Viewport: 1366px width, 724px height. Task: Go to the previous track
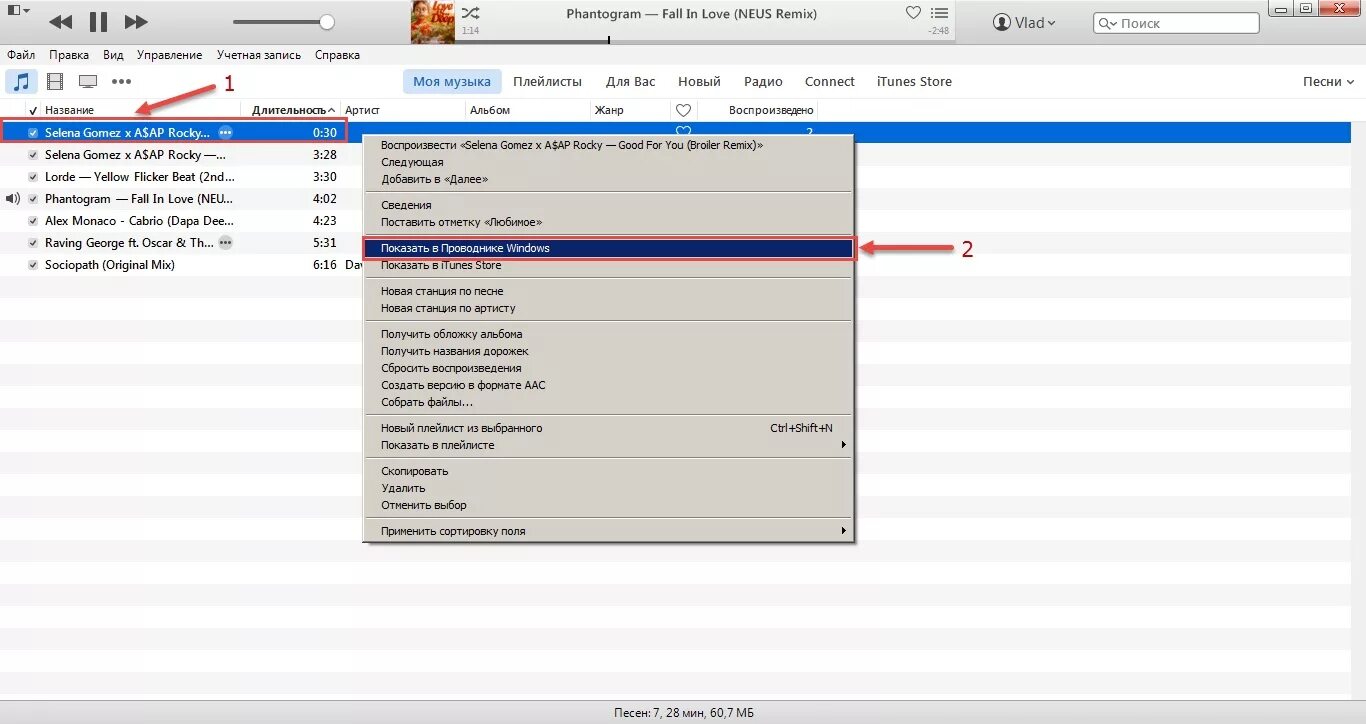tap(60, 21)
